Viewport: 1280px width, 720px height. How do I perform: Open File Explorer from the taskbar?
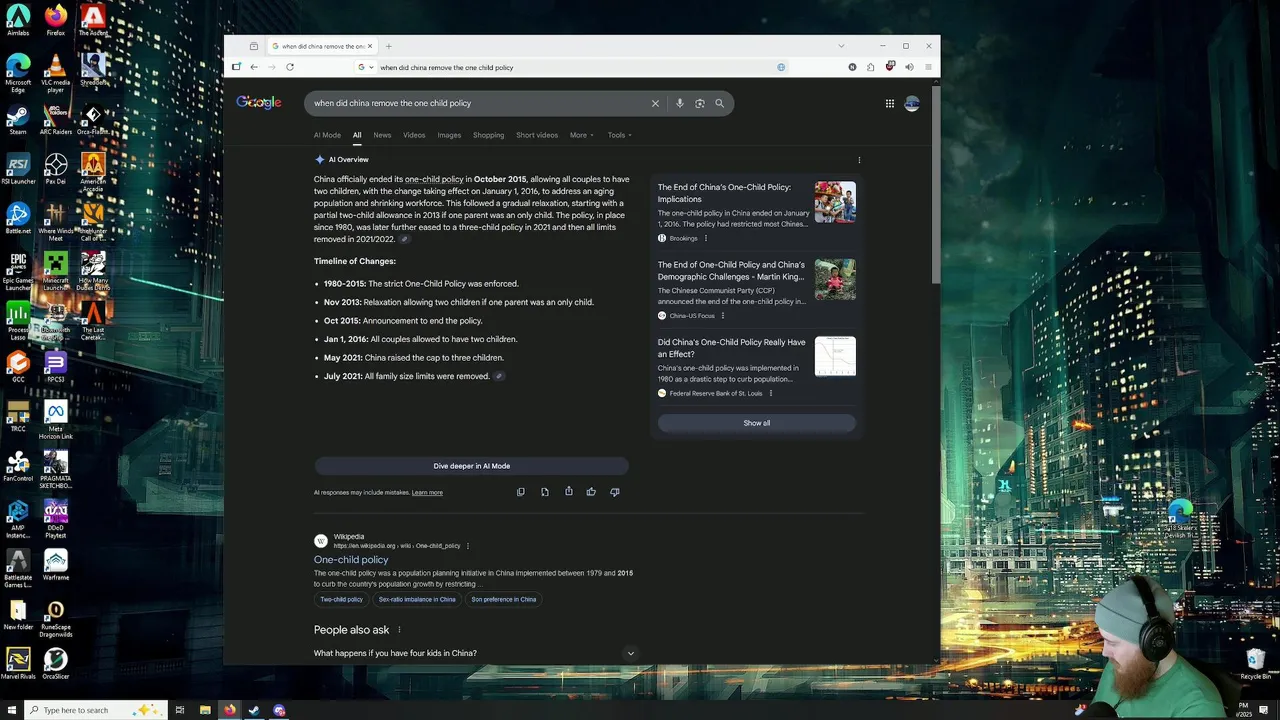[205, 710]
